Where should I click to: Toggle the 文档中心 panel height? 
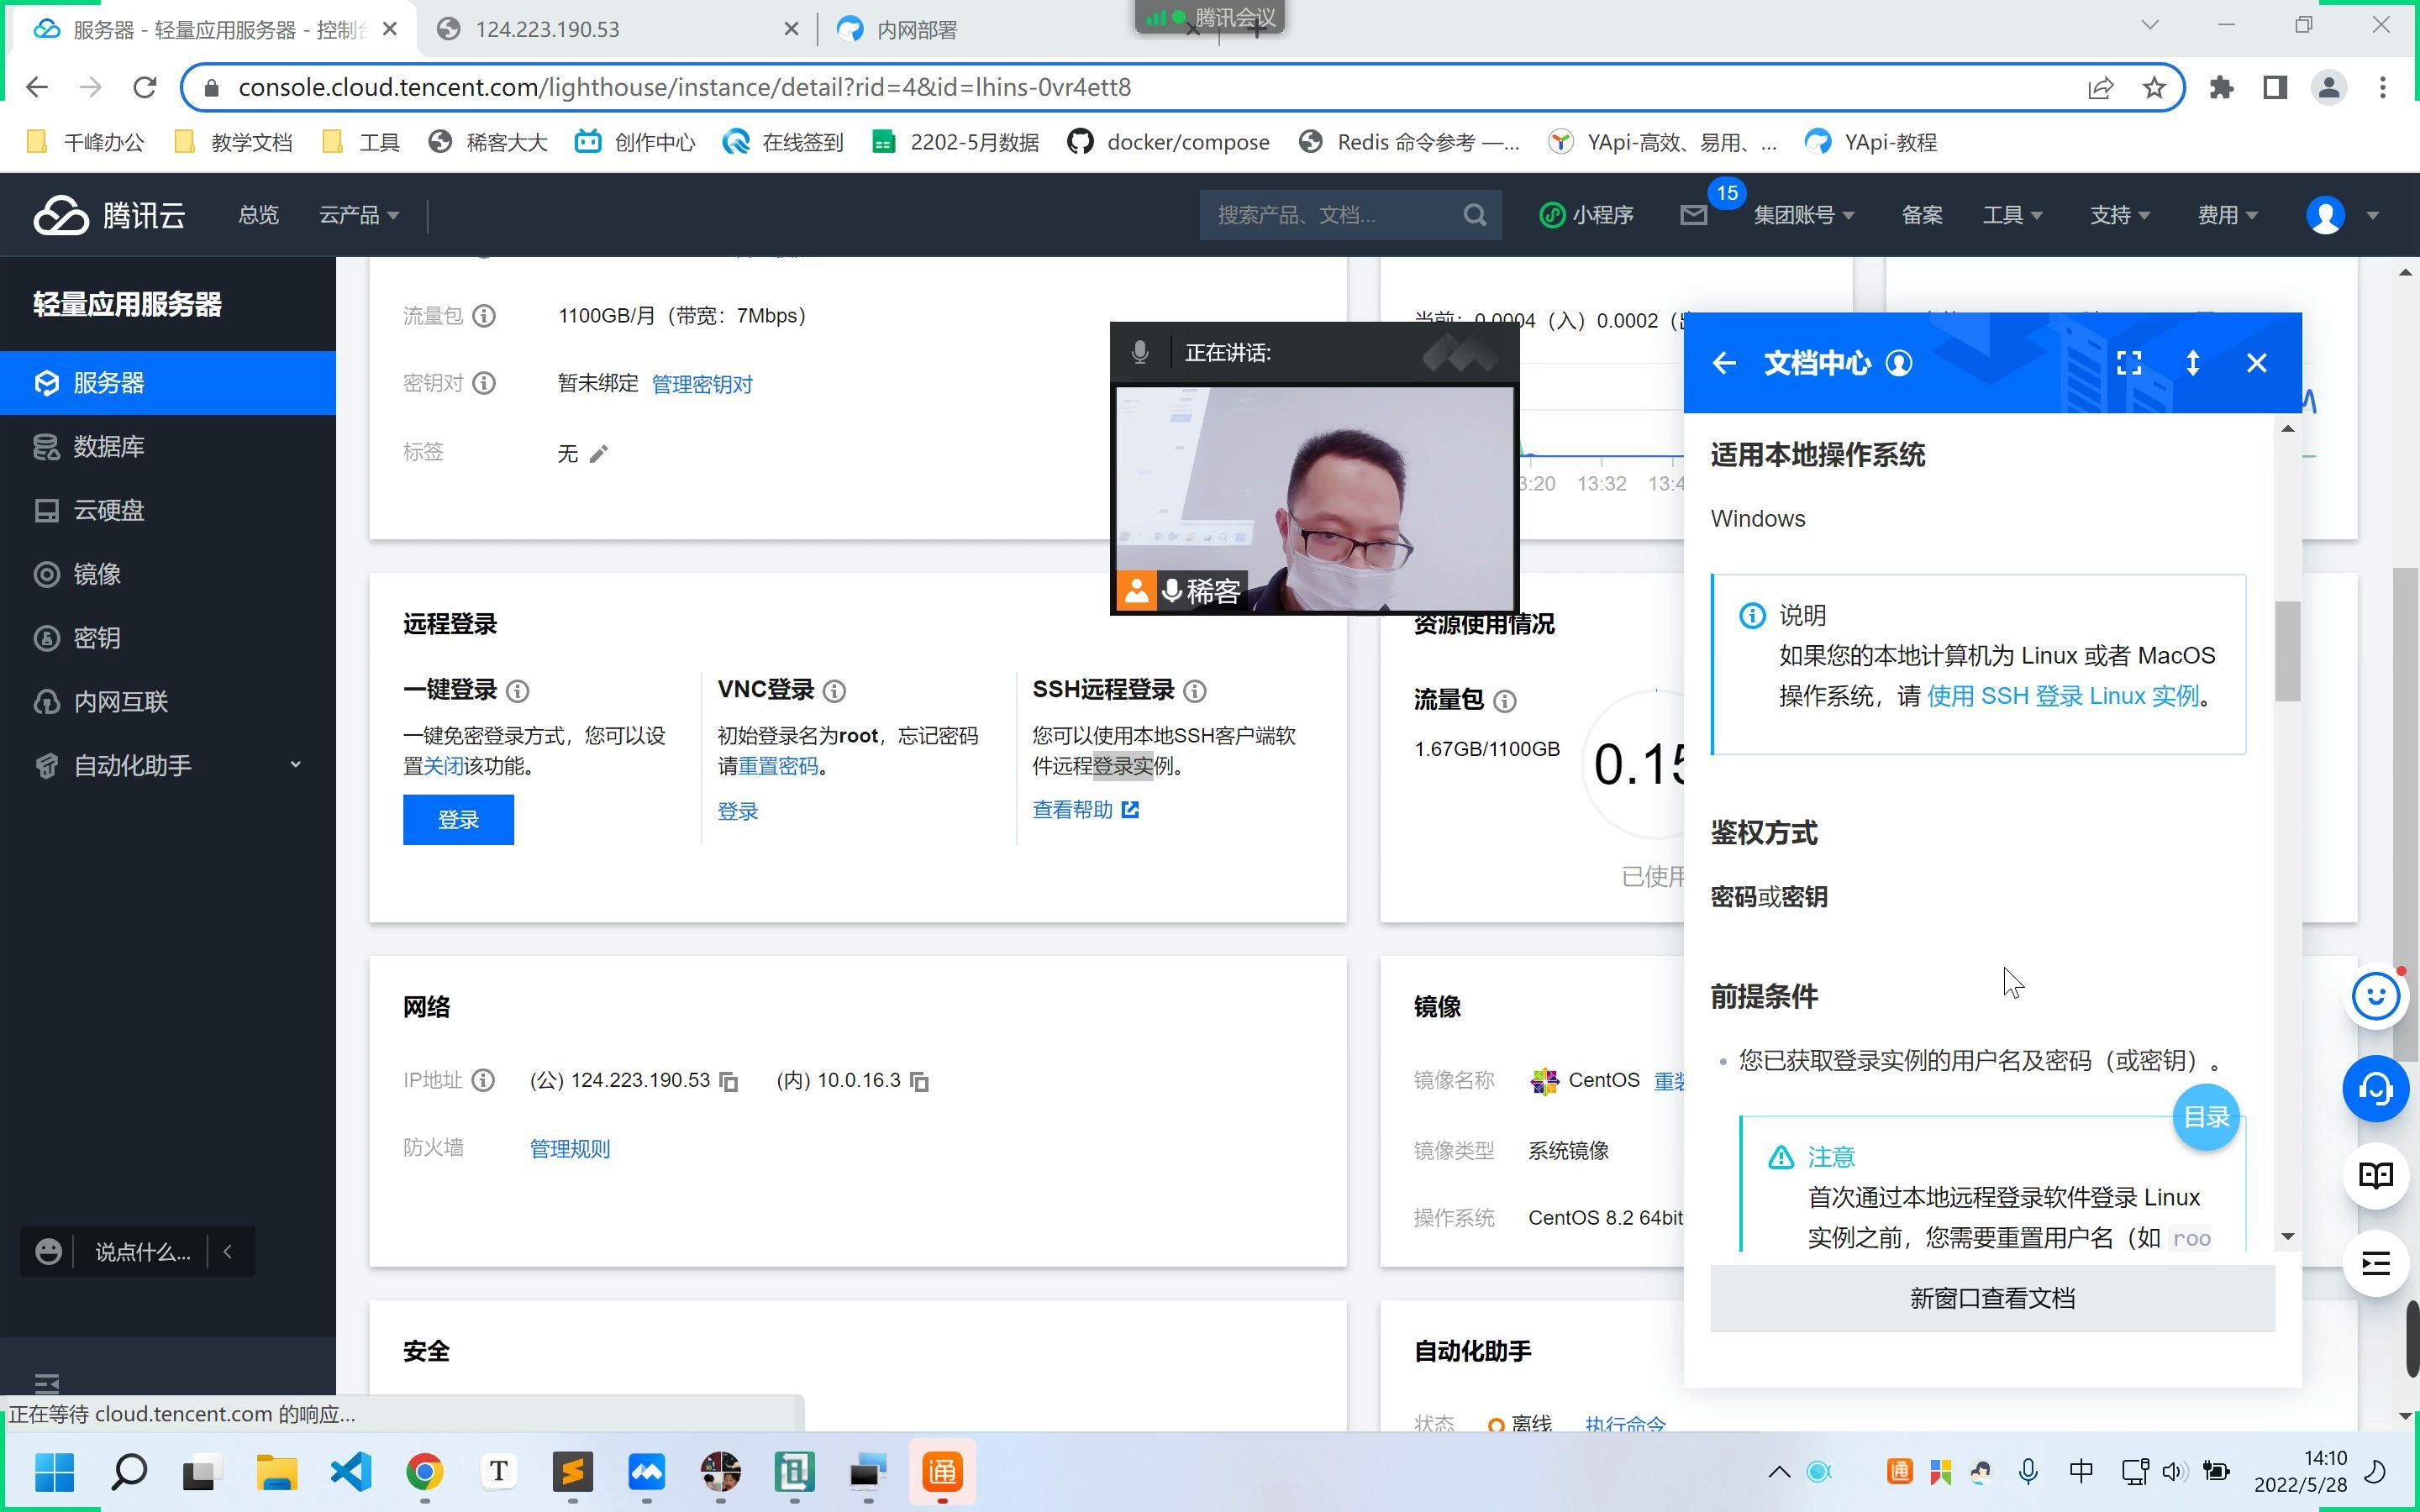coord(2193,363)
